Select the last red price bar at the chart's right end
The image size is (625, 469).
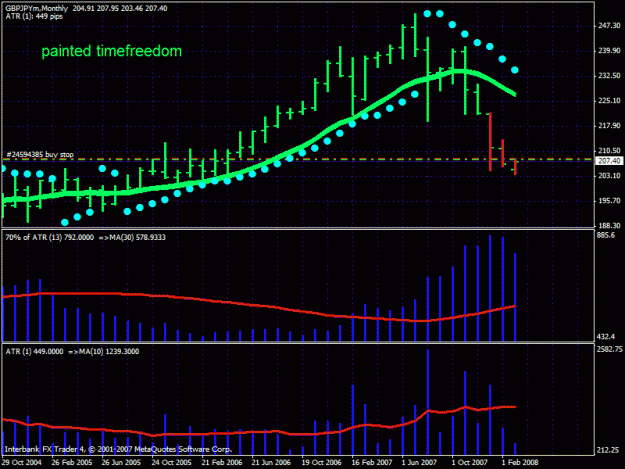tap(515, 167)
